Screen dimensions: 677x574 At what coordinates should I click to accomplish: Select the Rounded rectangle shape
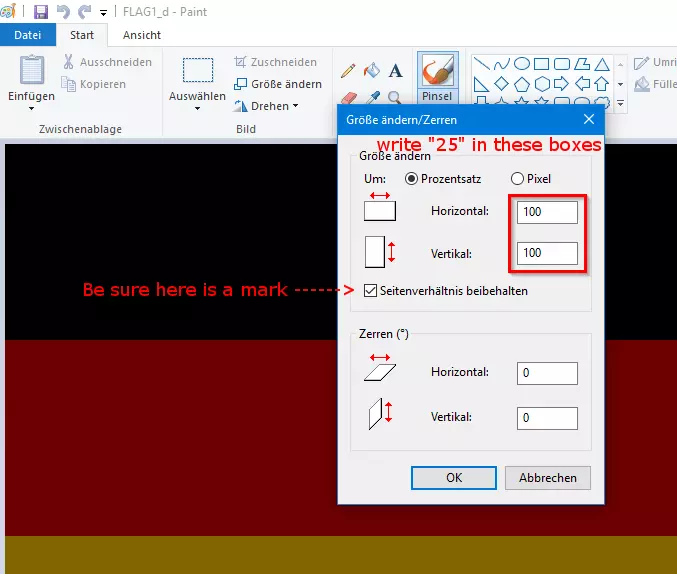coord(562,64)
